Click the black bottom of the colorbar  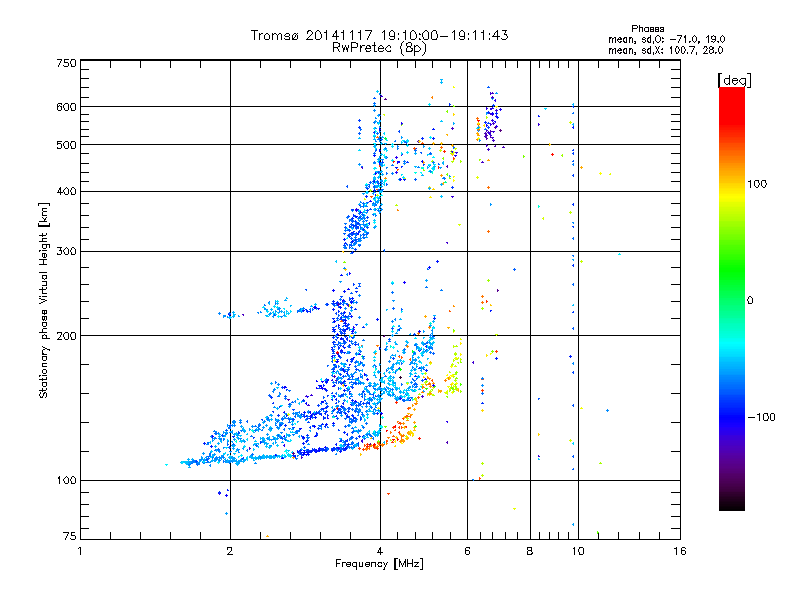[x=732, y=503]
